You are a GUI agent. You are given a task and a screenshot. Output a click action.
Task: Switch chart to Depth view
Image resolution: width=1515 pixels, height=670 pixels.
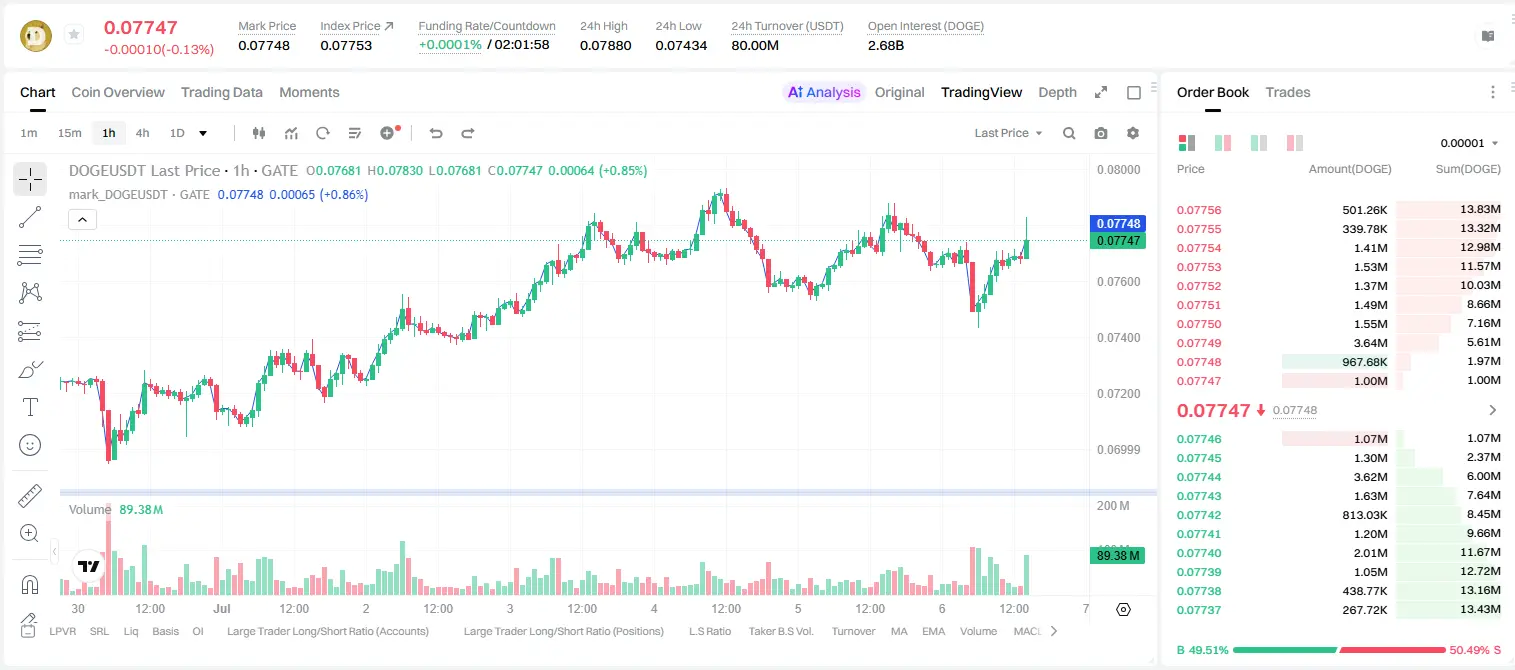click(1057, 92)
